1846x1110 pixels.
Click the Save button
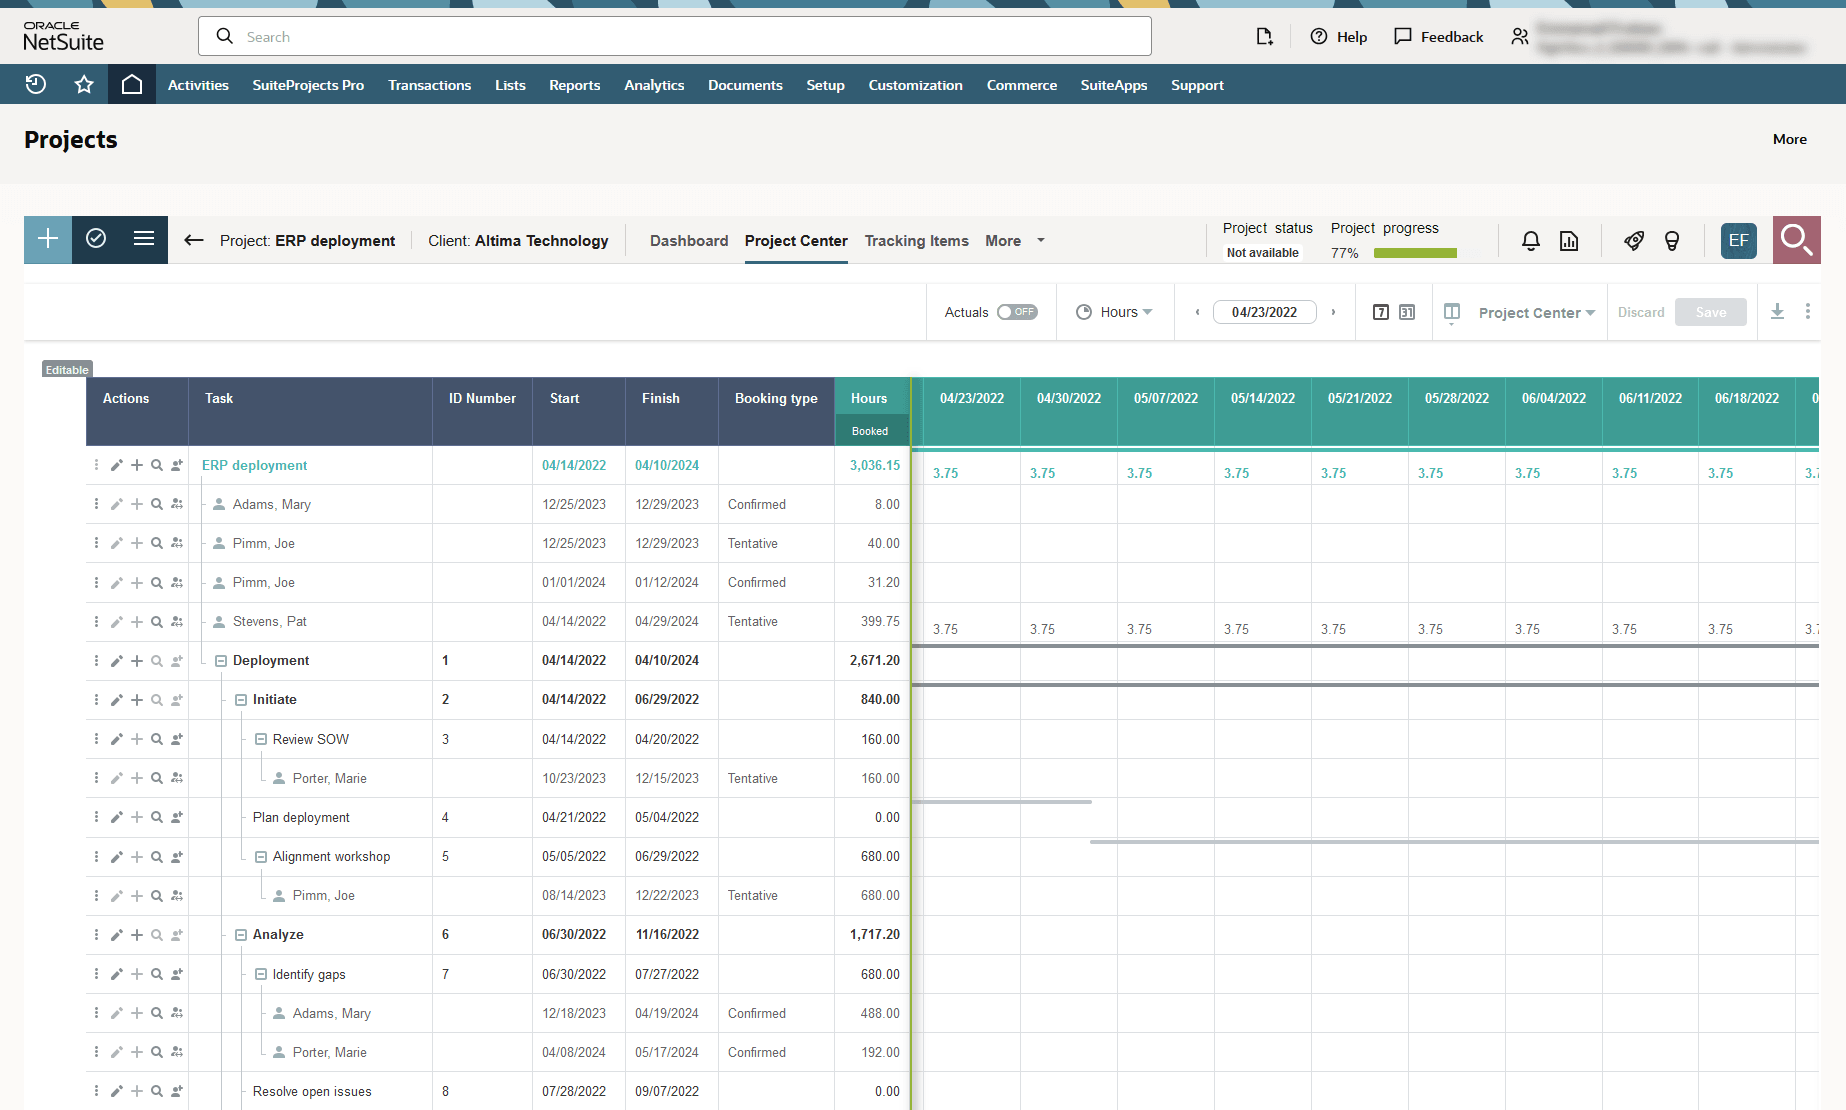click(1710, 312)
